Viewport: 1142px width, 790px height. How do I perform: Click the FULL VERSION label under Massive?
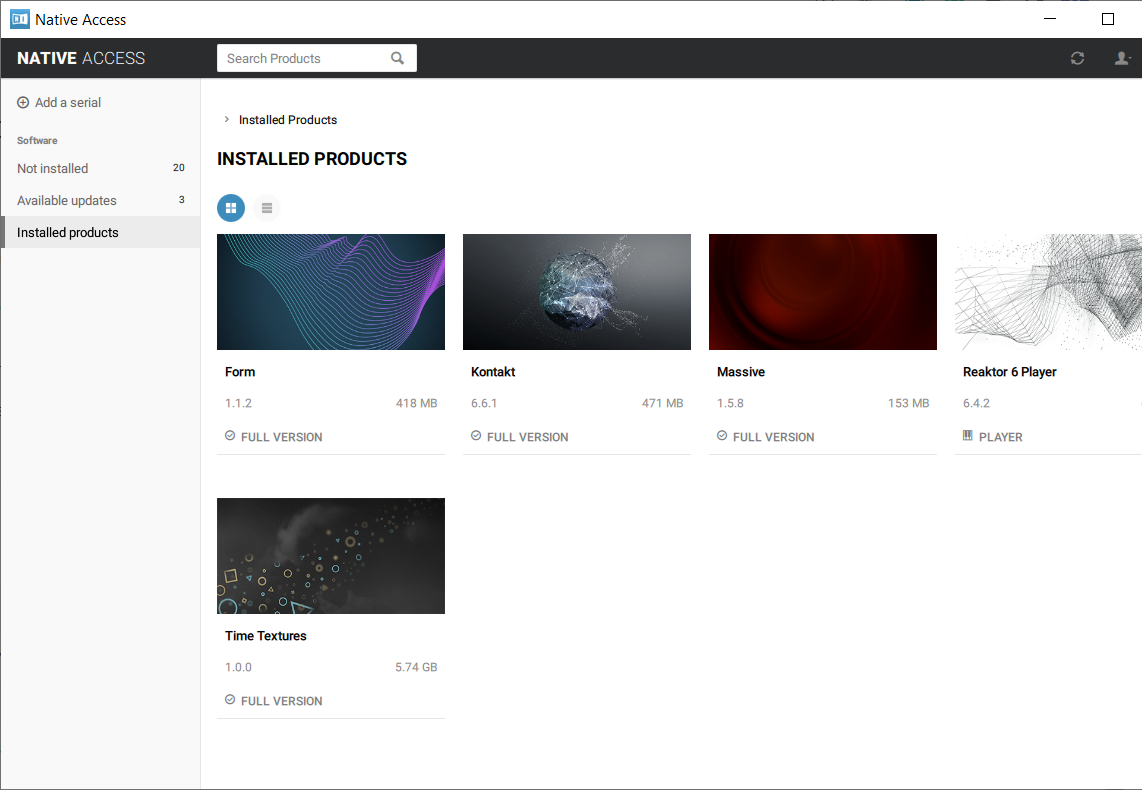tap(773, 437)
